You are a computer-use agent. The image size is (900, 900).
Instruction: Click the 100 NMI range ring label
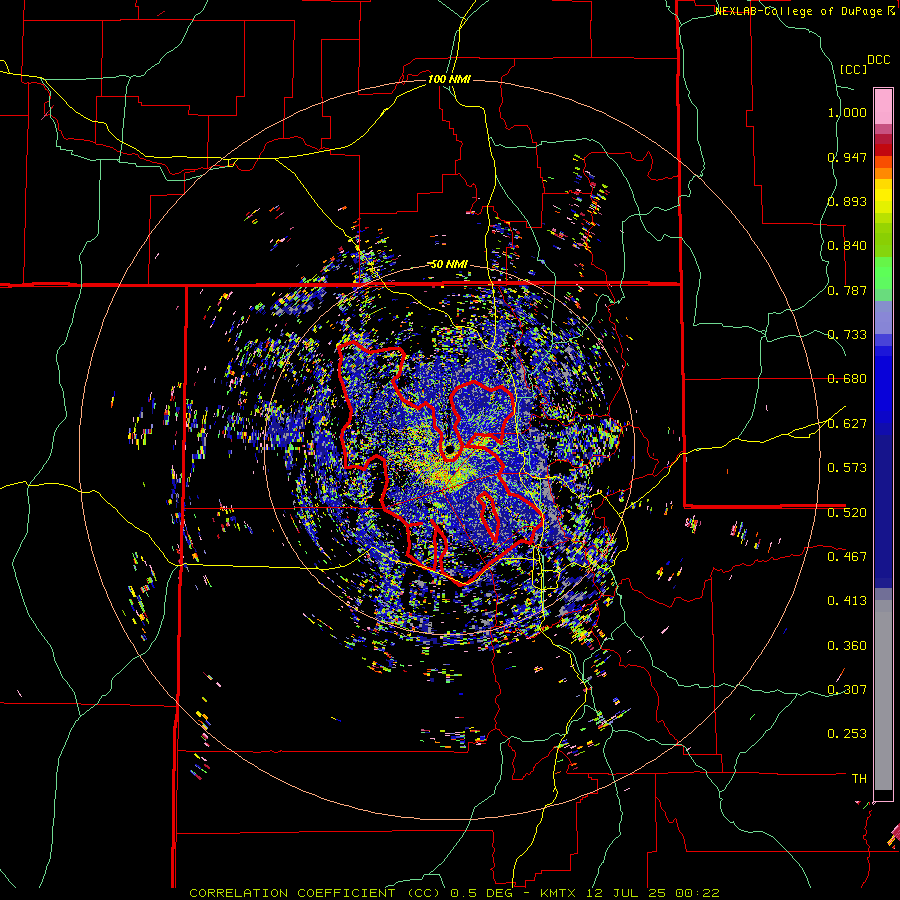click(449, 79)
